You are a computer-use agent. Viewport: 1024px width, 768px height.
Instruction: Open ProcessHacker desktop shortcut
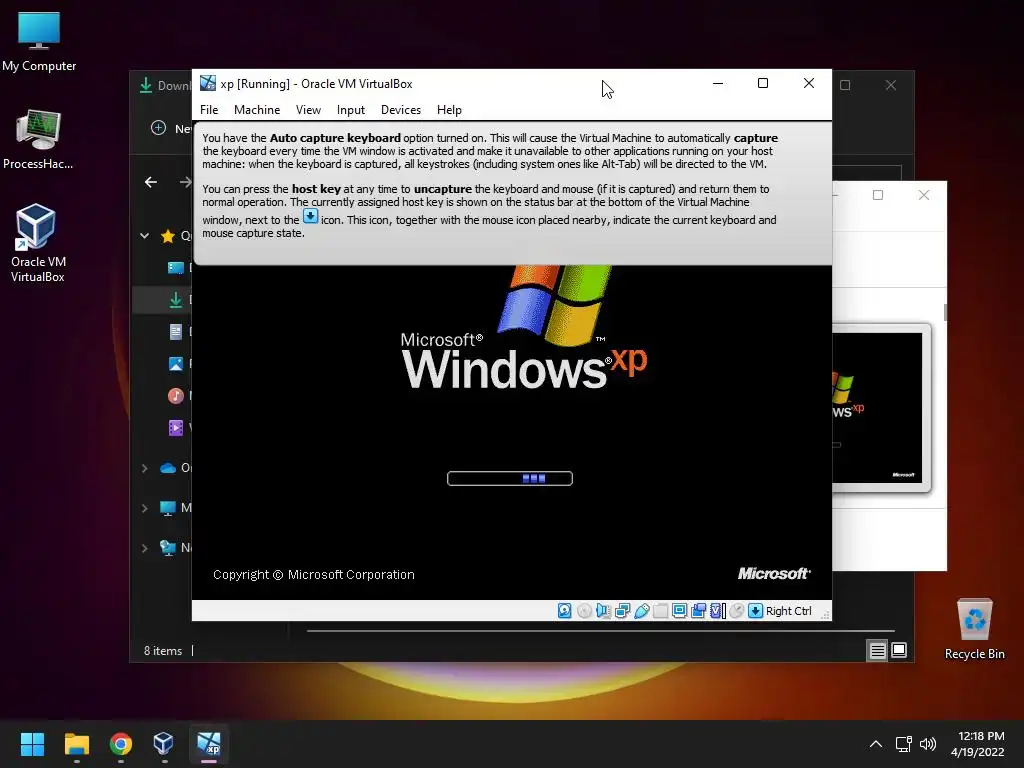point(38,139)
